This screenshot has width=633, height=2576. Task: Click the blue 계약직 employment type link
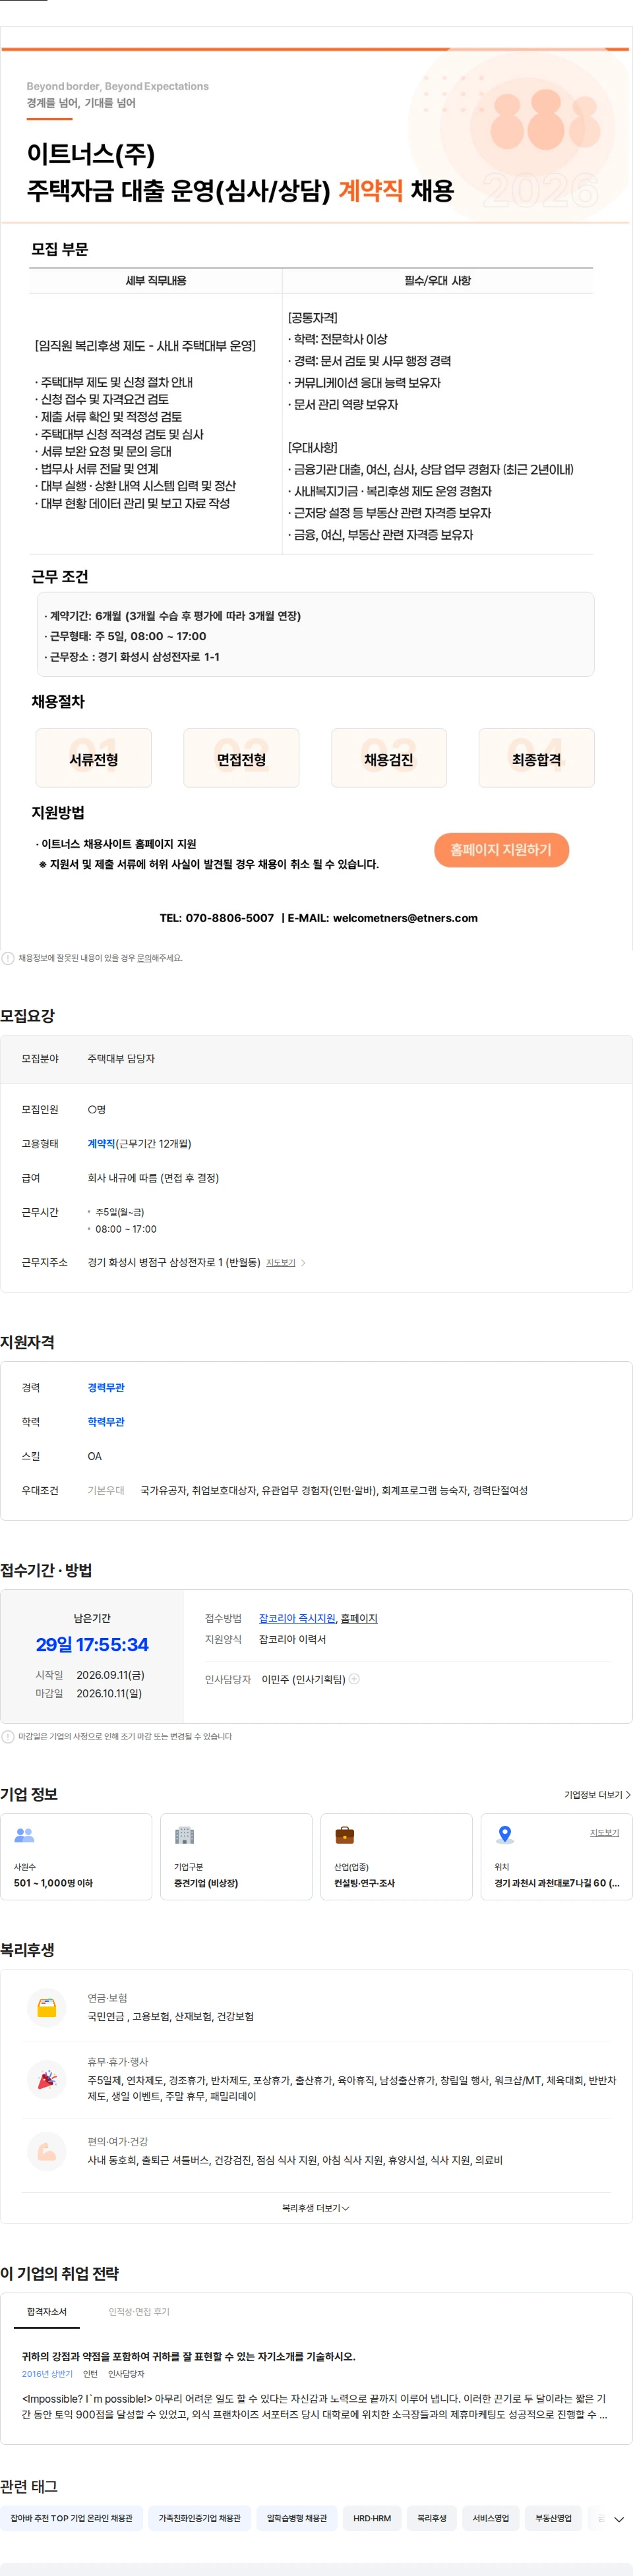coord(101,1144)
